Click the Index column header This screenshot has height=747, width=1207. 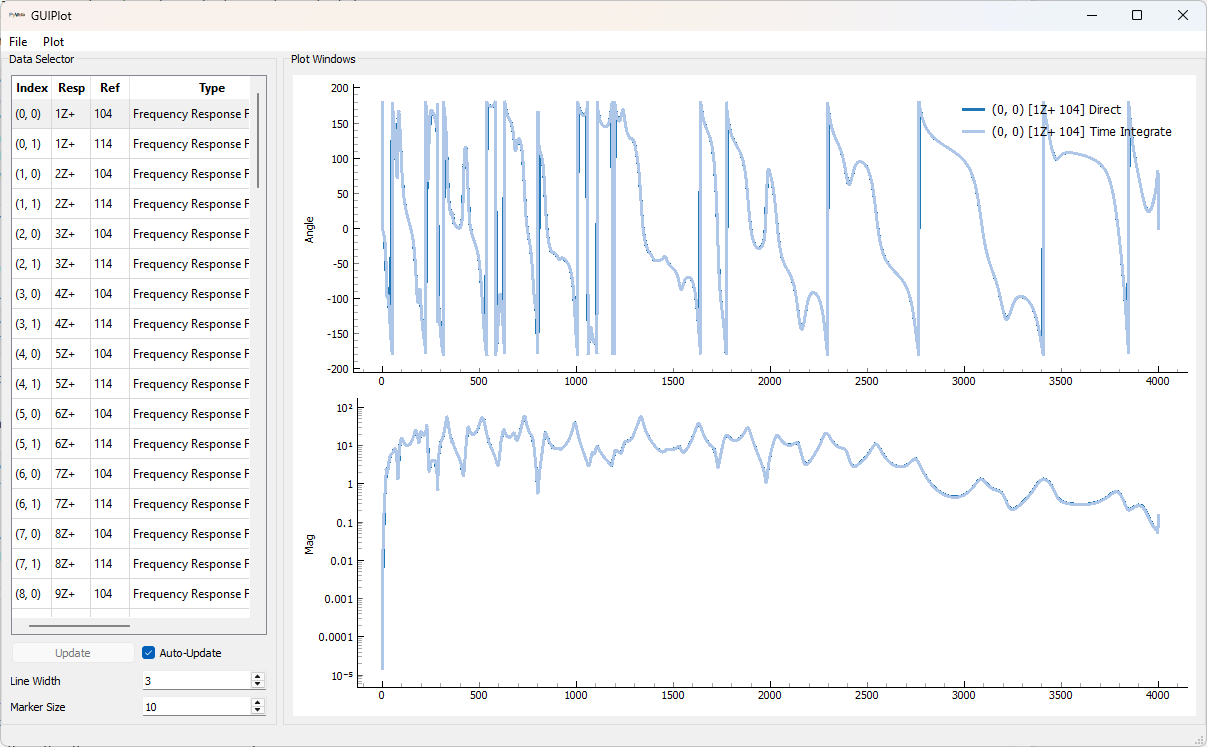32,88
